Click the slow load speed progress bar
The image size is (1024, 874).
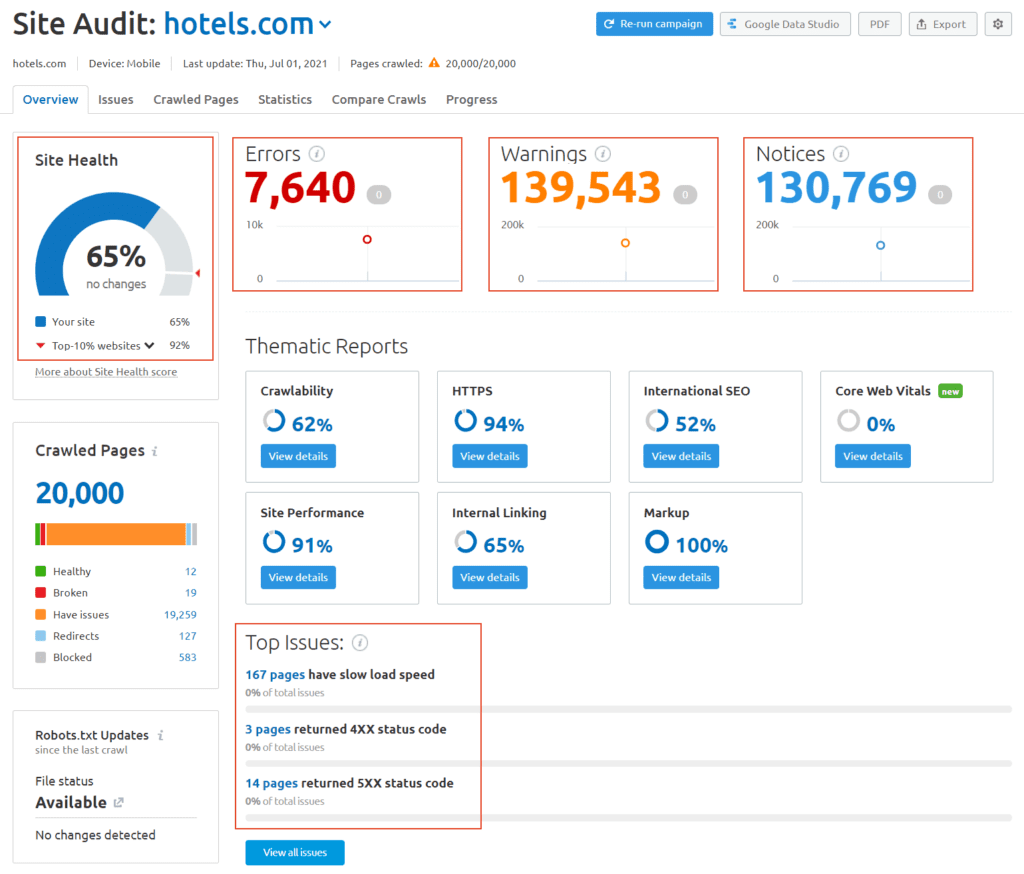coord(628,709)
